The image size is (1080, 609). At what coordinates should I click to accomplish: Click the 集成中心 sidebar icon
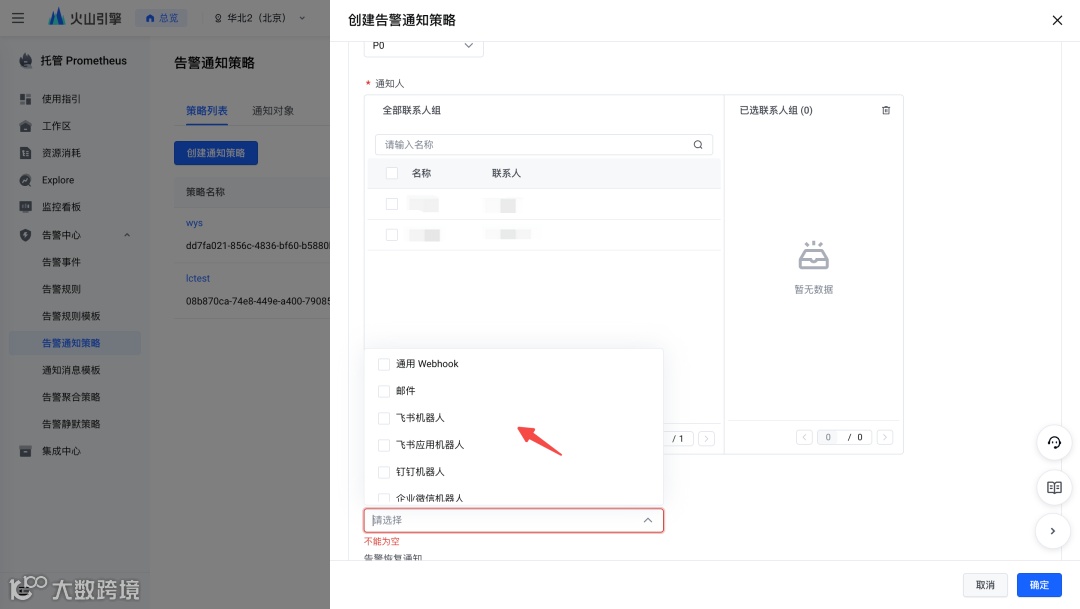pyautogui.click(x=25, y=451)
